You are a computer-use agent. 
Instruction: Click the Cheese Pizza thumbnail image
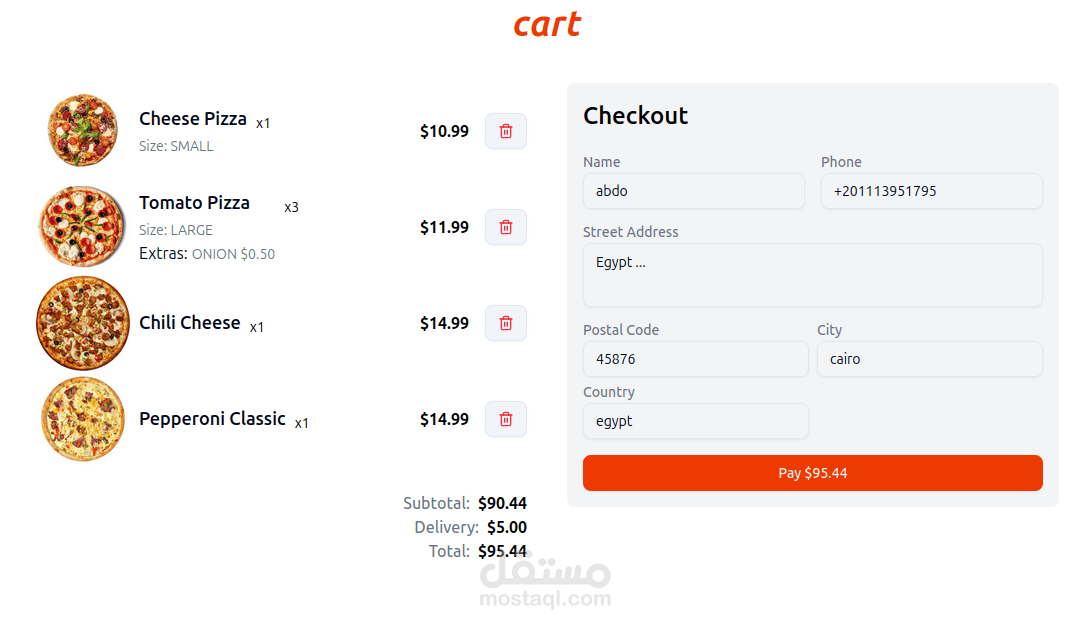tap(83, 130)
